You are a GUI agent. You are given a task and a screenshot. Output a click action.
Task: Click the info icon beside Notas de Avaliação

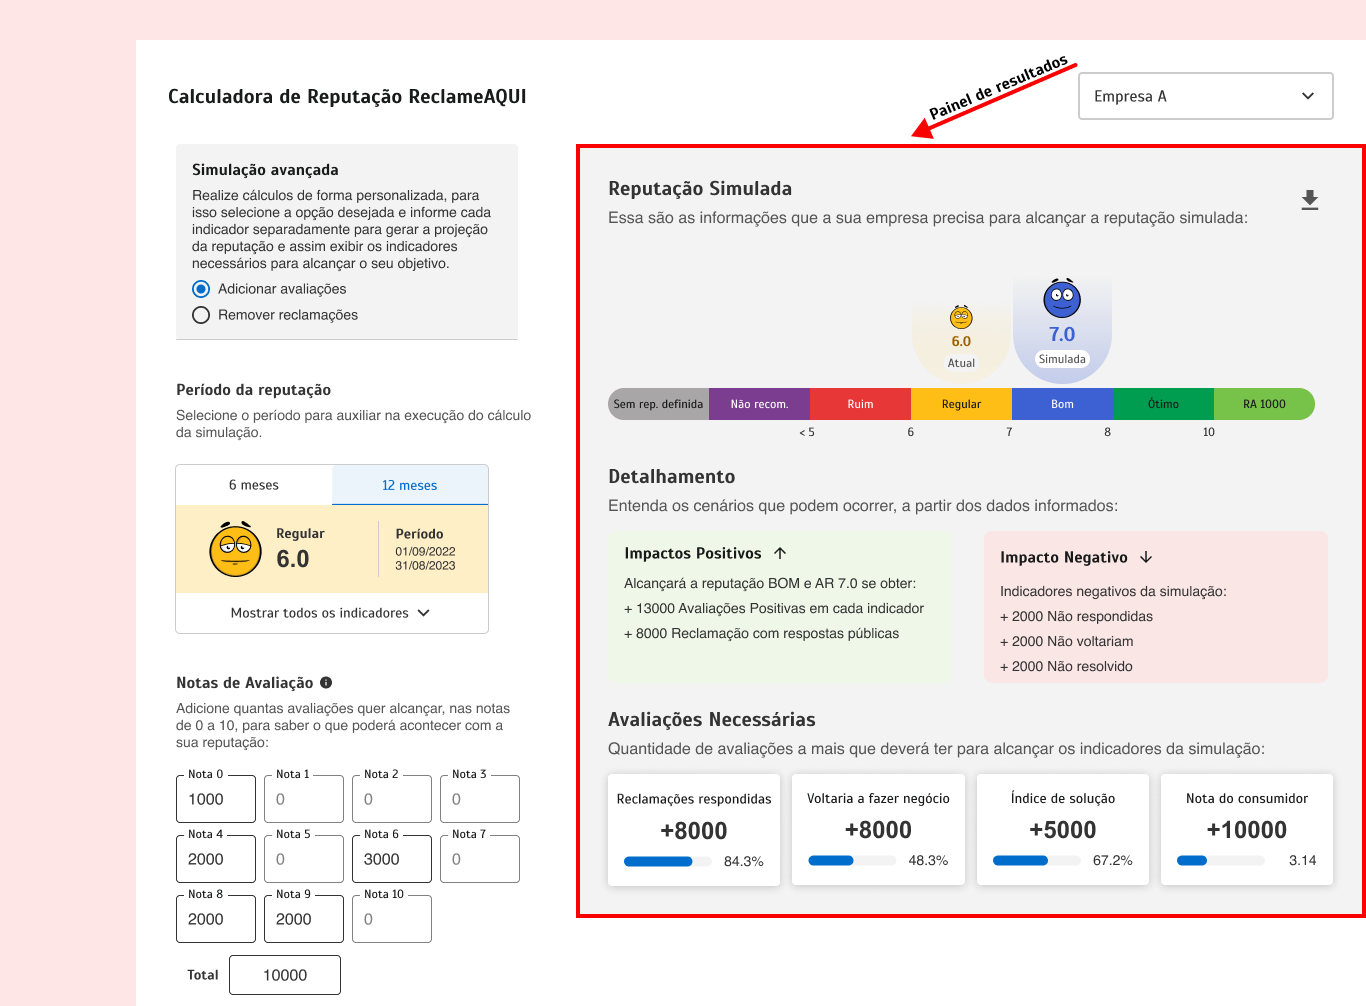[x=326, y=683]
